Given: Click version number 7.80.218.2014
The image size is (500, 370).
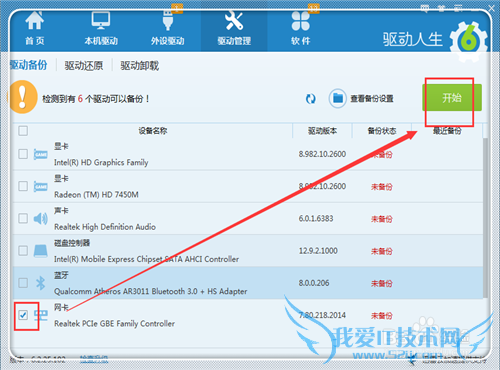Looking at the screenshot, I should click(x=322, y=315).
